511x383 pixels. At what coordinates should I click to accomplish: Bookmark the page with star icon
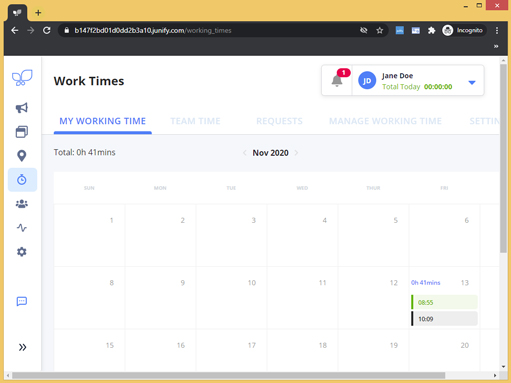click(x=380, y=30)
